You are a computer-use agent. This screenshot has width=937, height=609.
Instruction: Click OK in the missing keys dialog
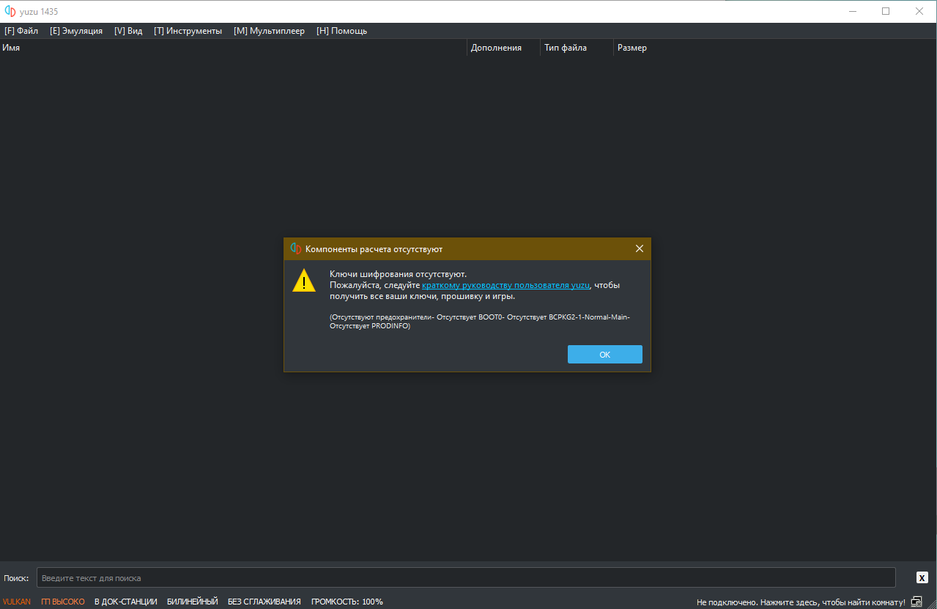pos(605,354)
